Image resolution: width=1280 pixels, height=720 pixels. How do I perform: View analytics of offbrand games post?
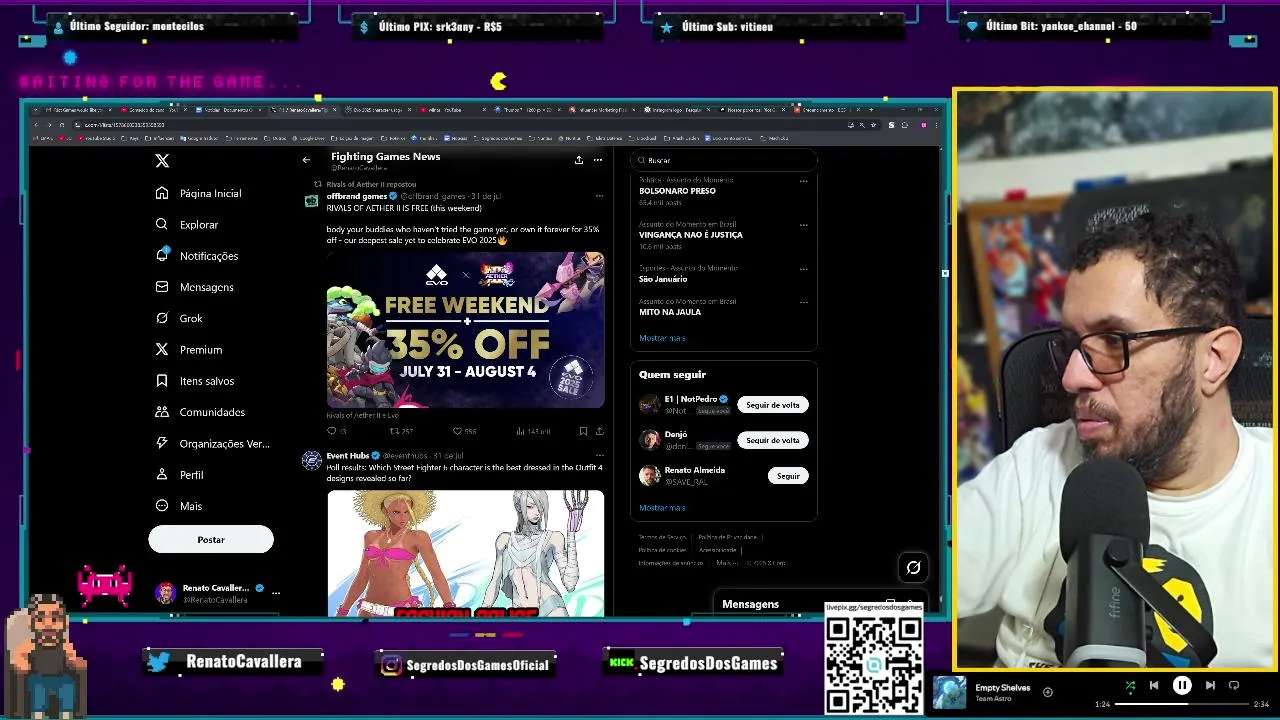coord(532,431)
